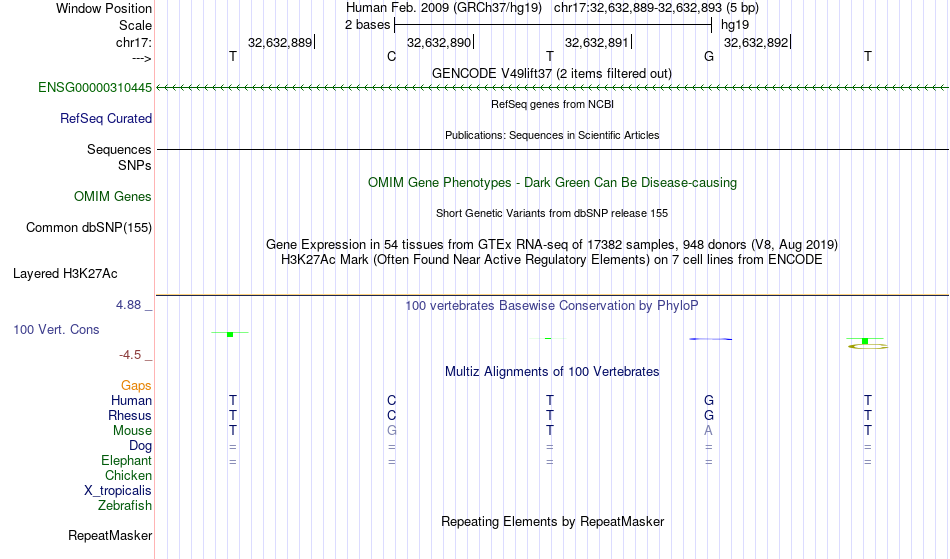Open the Common dbSNP(155) track label
This screenshot has height=559, width=950.
pos(88,227)
